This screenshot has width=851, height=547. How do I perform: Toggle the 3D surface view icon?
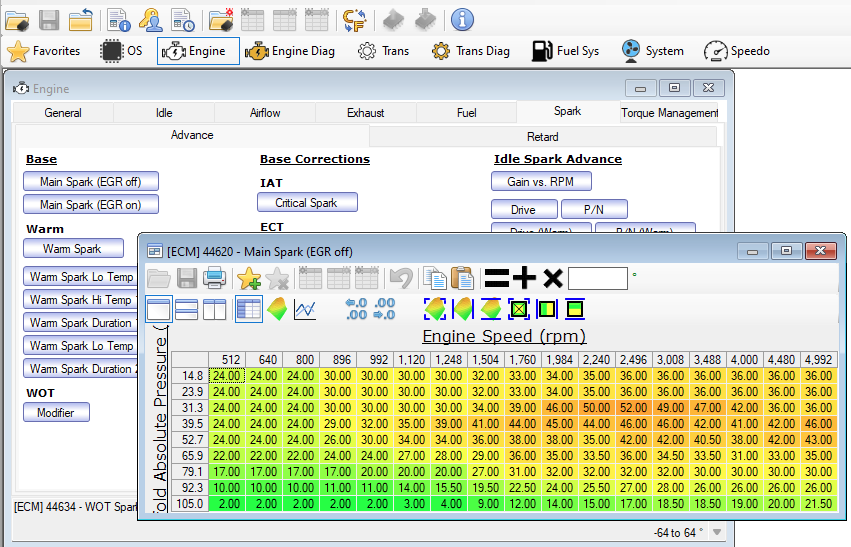[278, 310]
